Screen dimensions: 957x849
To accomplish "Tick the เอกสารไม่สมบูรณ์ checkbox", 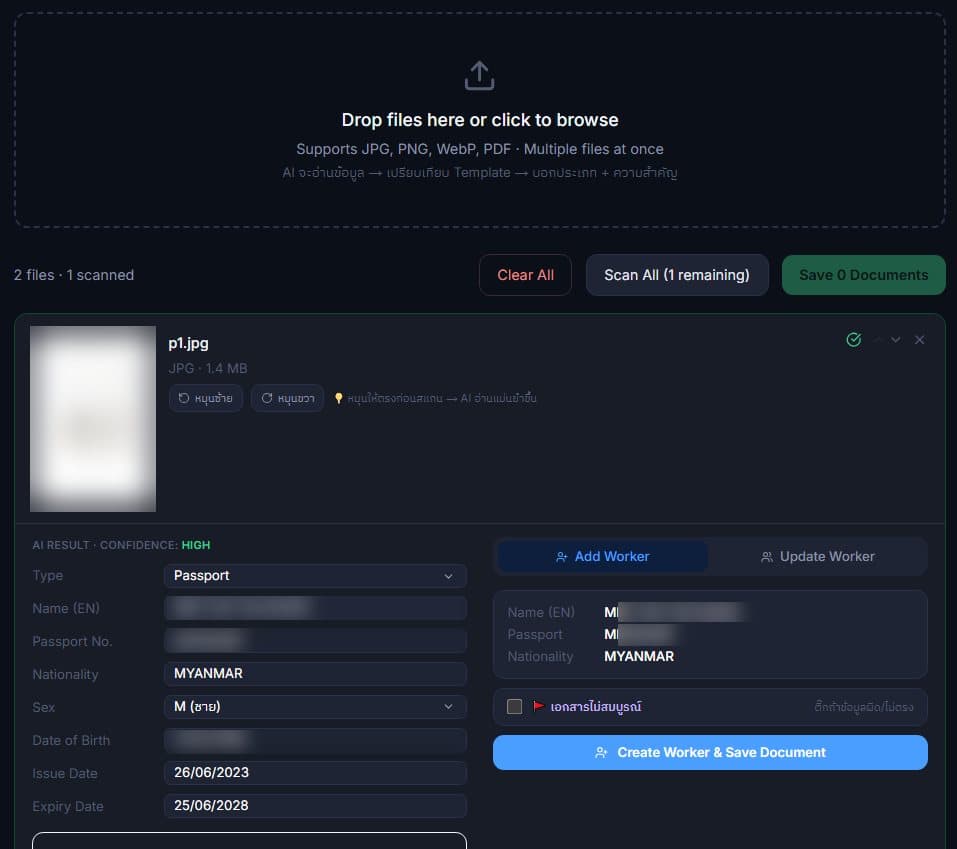I will [x=515, y=707].
